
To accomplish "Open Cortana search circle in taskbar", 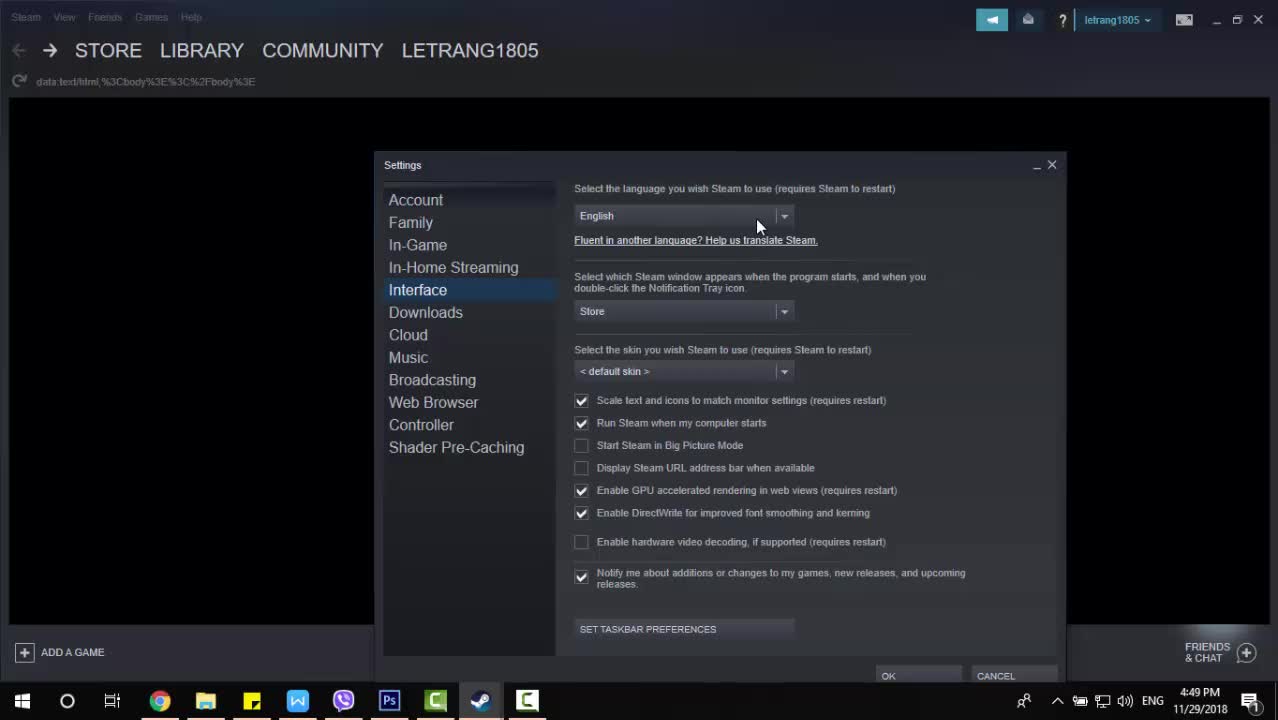I will point(67,701).
